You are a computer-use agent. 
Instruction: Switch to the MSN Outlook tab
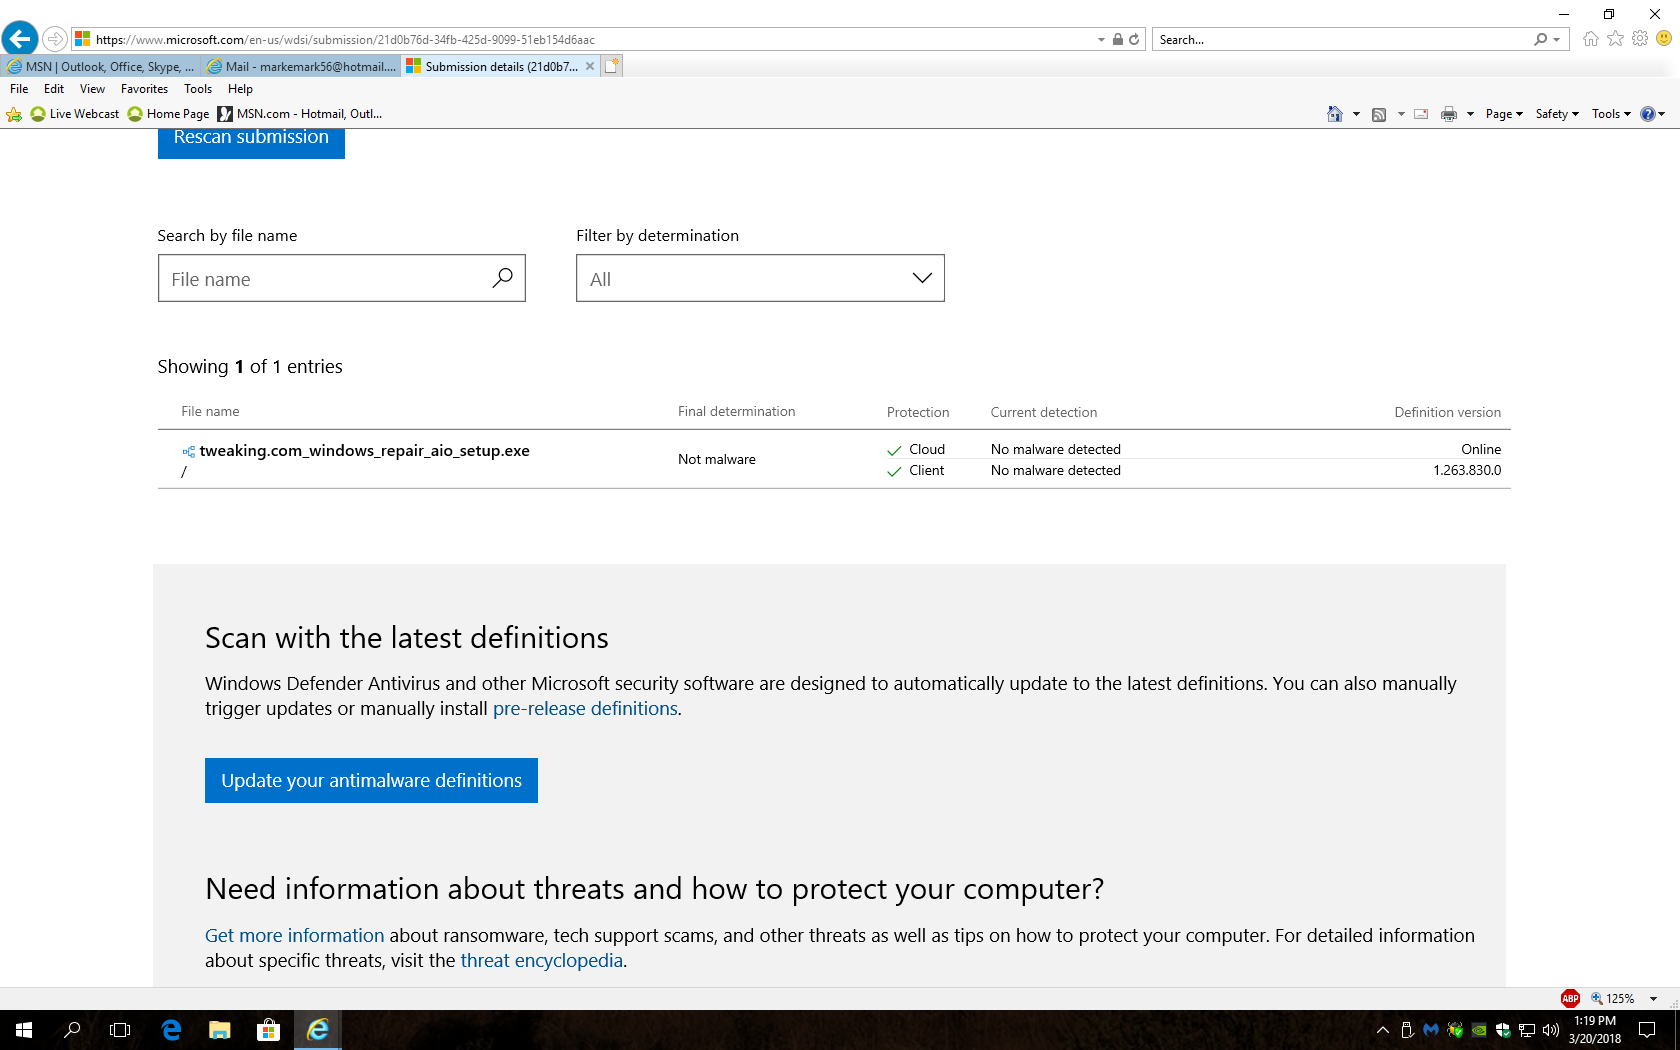pyautogui.click(x=101, y=67)
